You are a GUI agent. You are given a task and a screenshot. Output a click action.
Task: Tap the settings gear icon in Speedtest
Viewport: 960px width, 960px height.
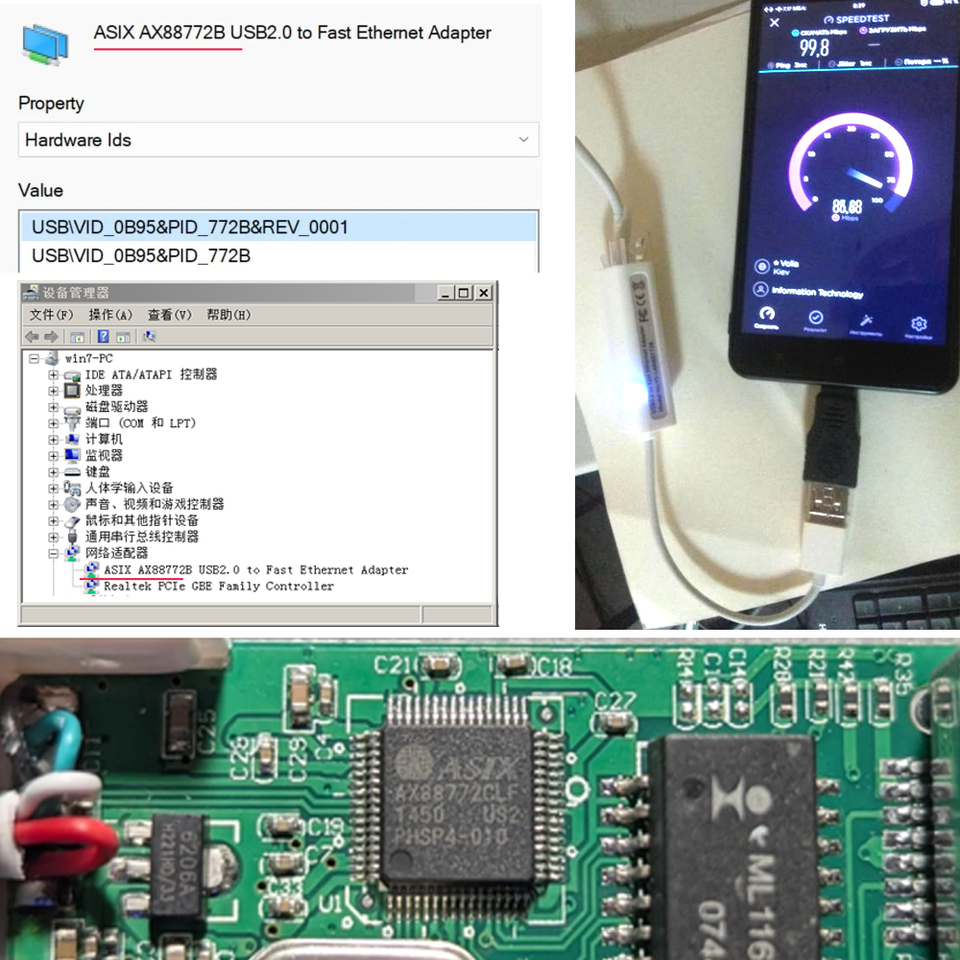click(918, 324)
